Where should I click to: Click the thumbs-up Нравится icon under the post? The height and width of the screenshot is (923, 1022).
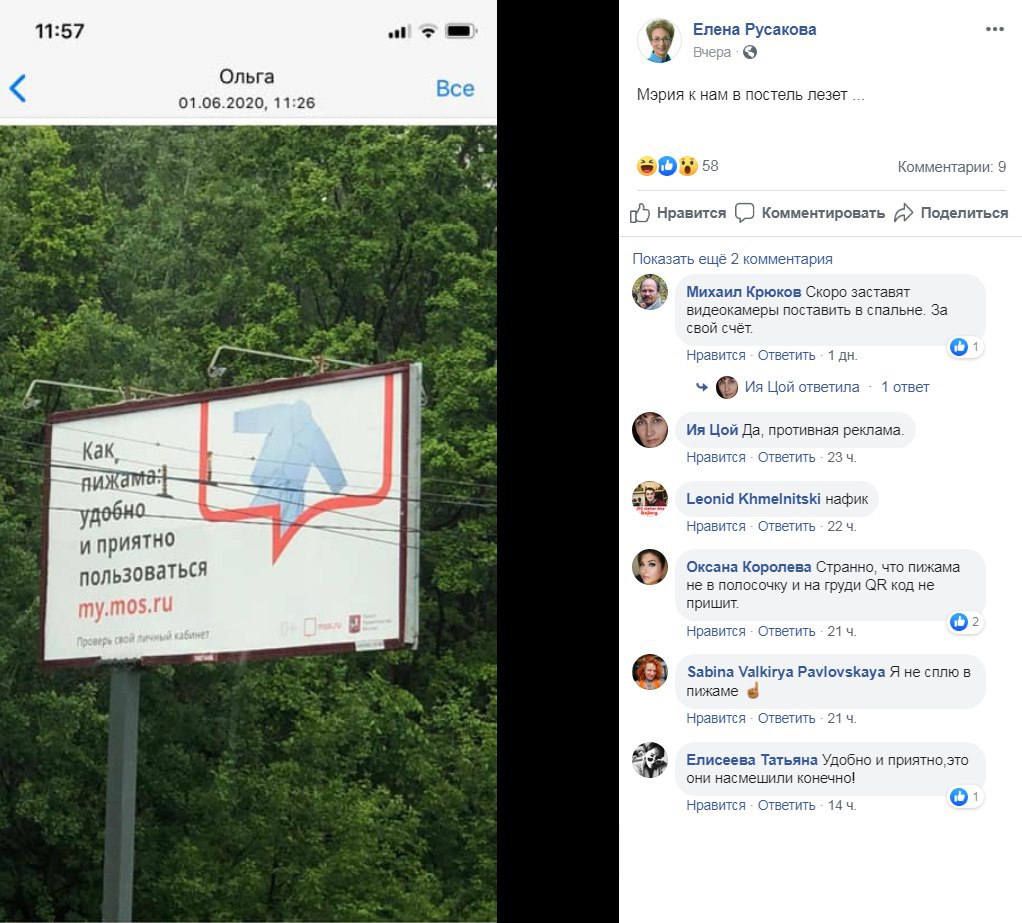point(640,212)
